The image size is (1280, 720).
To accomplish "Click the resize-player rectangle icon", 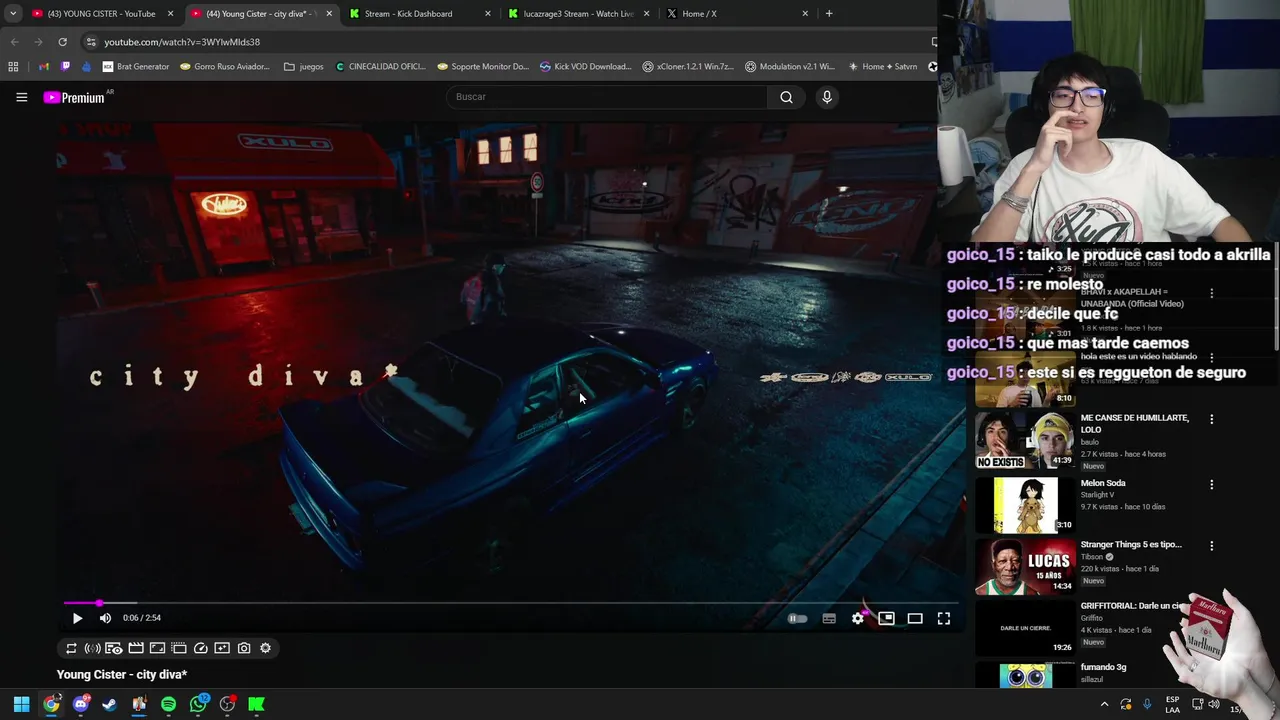I will (x=157, y=648).
